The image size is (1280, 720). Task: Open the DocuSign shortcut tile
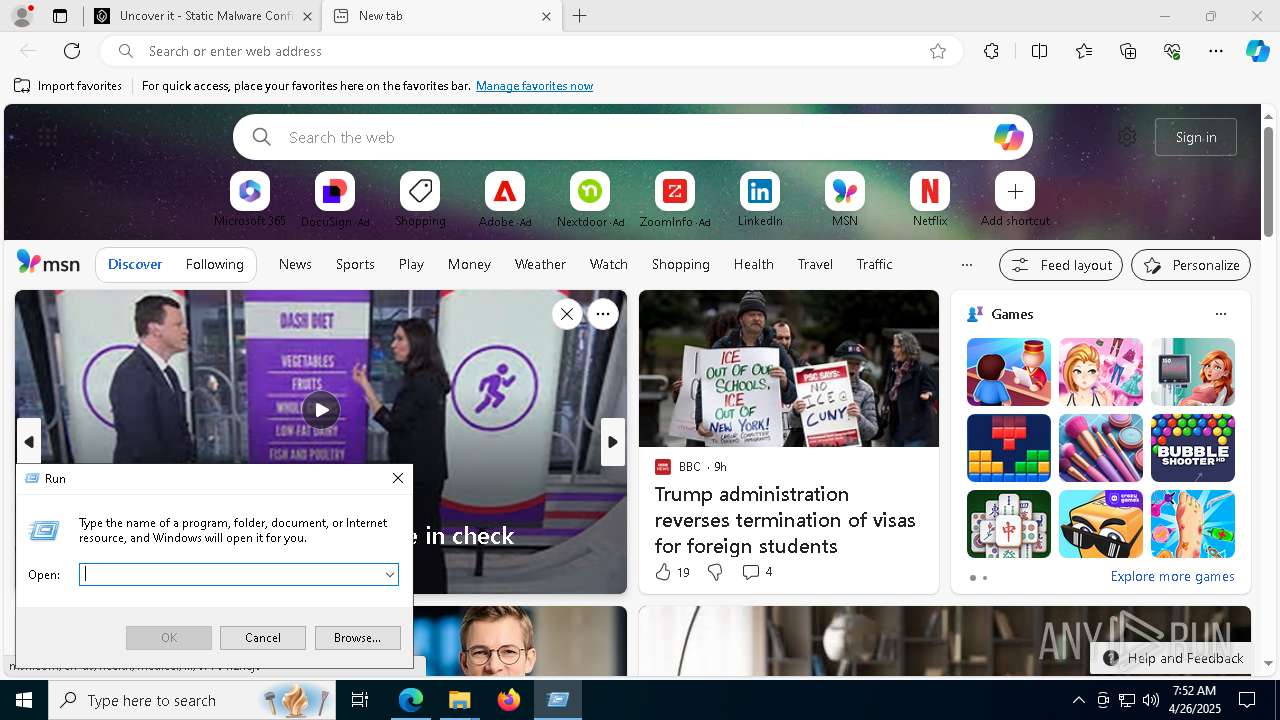coord(335,191)
